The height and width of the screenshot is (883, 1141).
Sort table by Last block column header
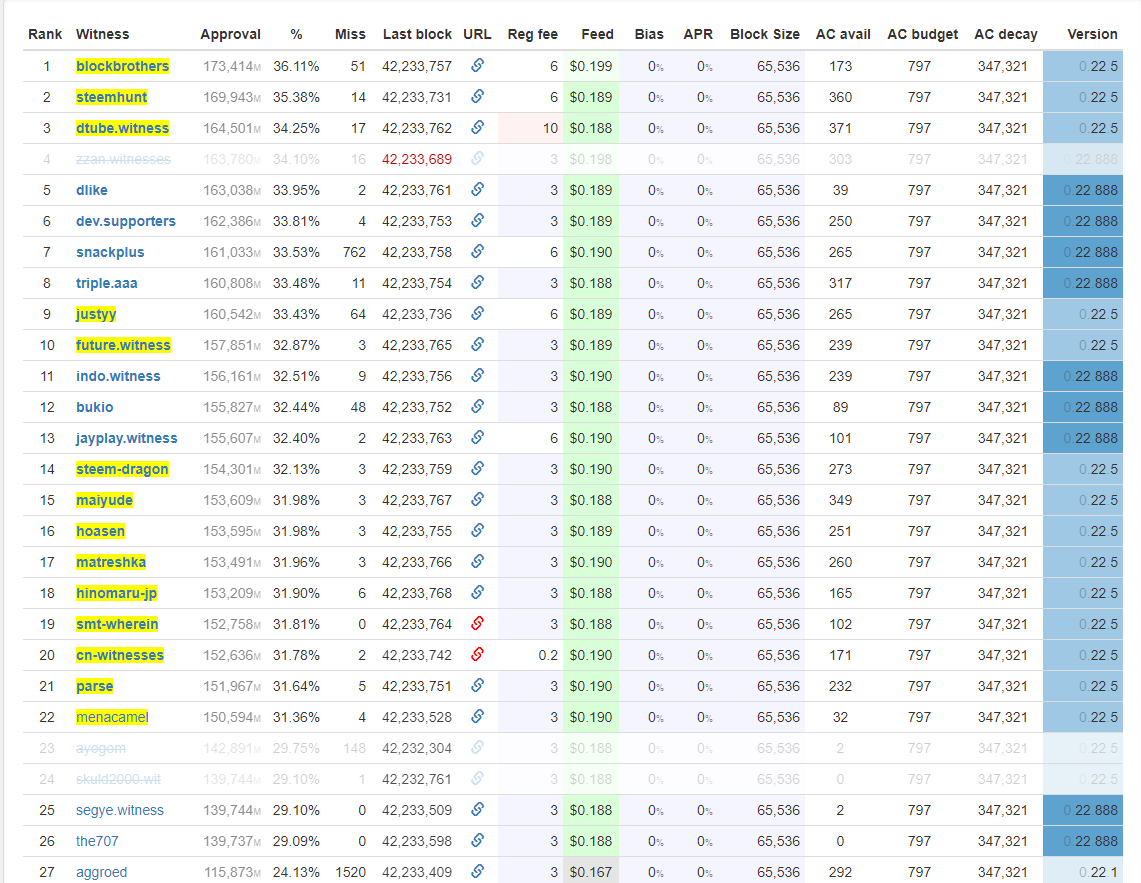(417, 34)
